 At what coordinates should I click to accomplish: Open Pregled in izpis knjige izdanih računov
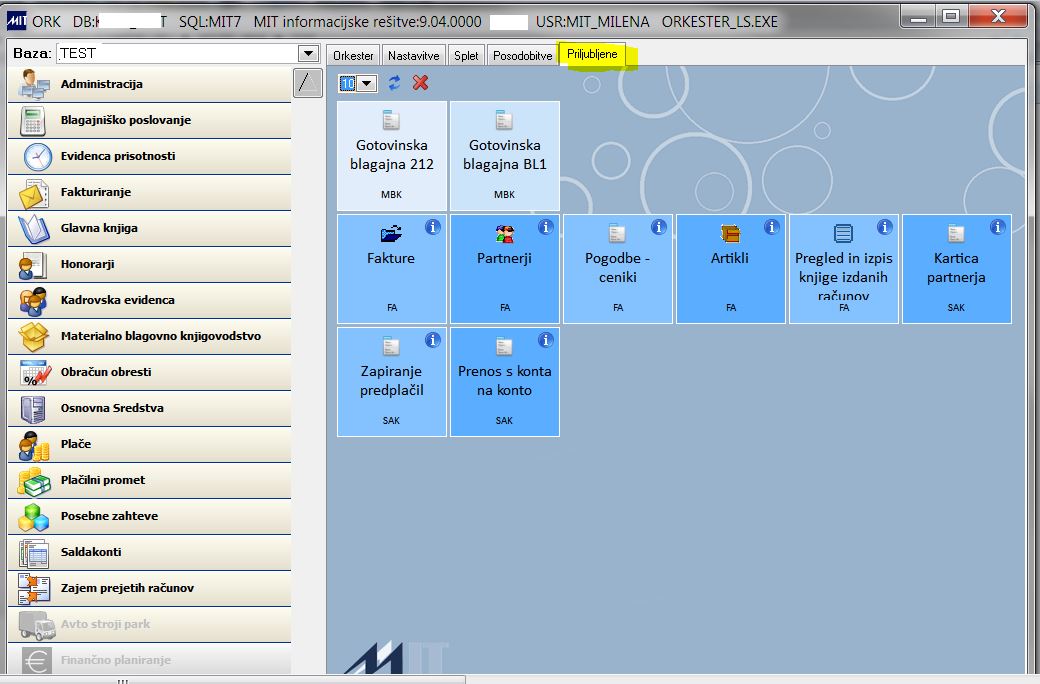coord(844,269)
